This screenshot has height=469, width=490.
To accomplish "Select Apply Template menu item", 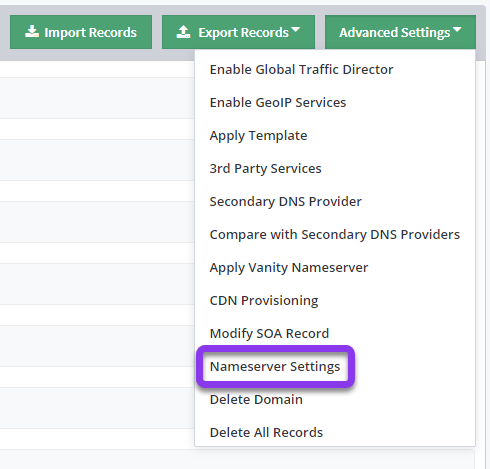I will click(258, 135).
